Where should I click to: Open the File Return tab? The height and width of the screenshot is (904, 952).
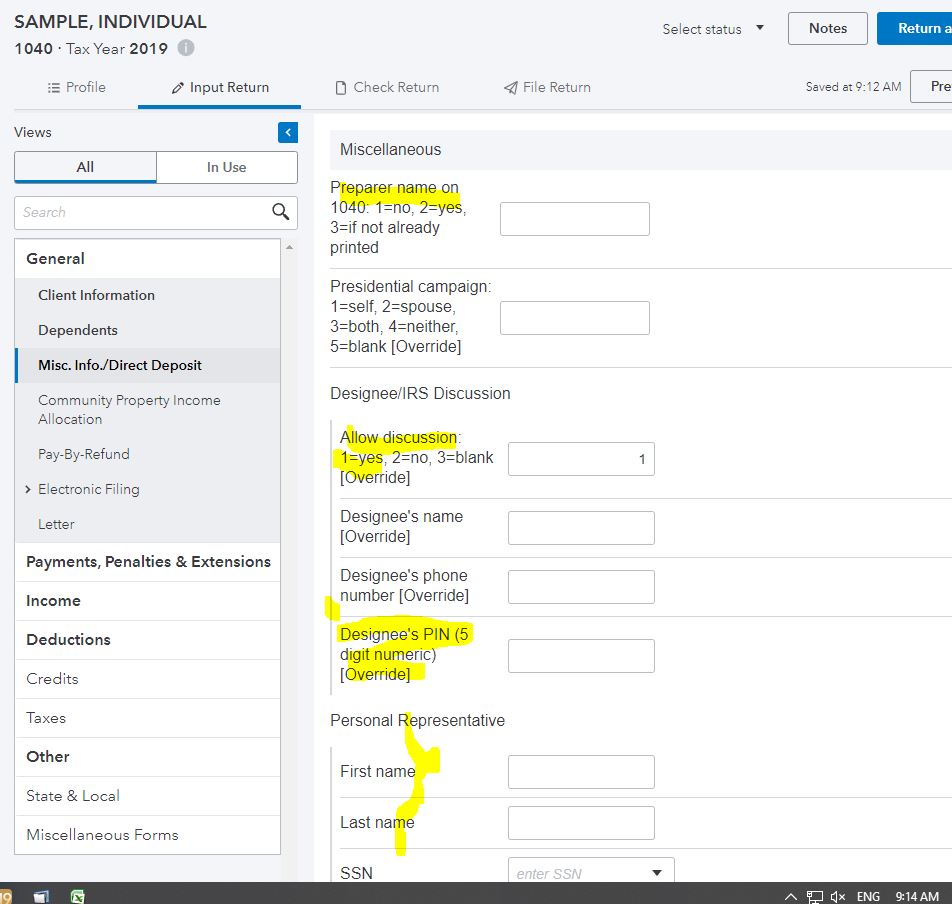[547, 87]
